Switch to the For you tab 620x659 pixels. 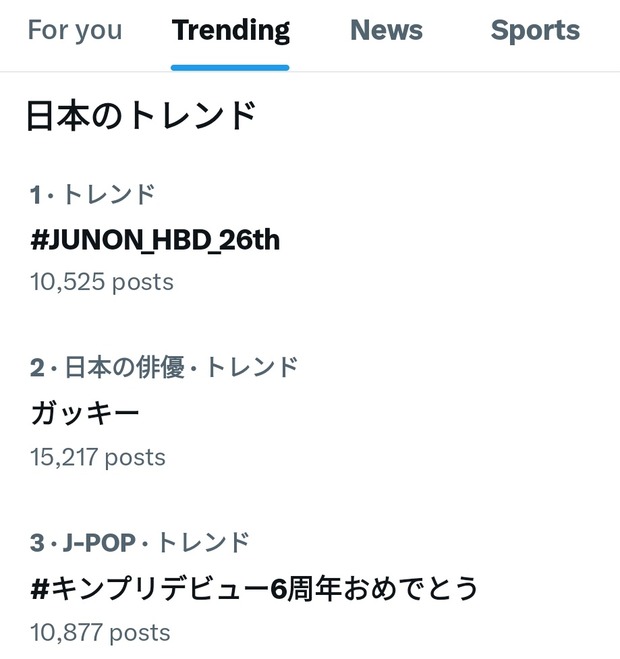pos(75,30)
